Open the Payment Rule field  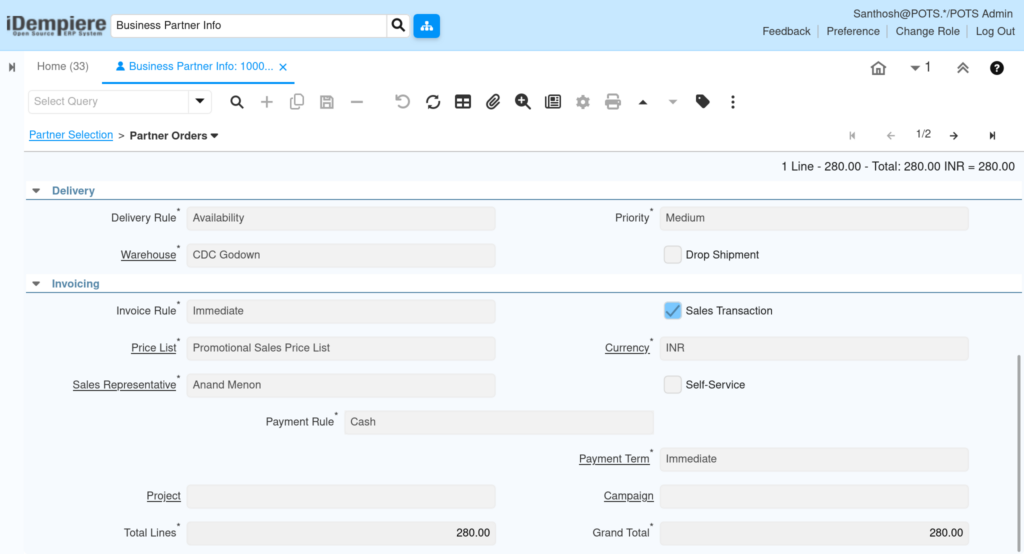[x=499, y=422]
